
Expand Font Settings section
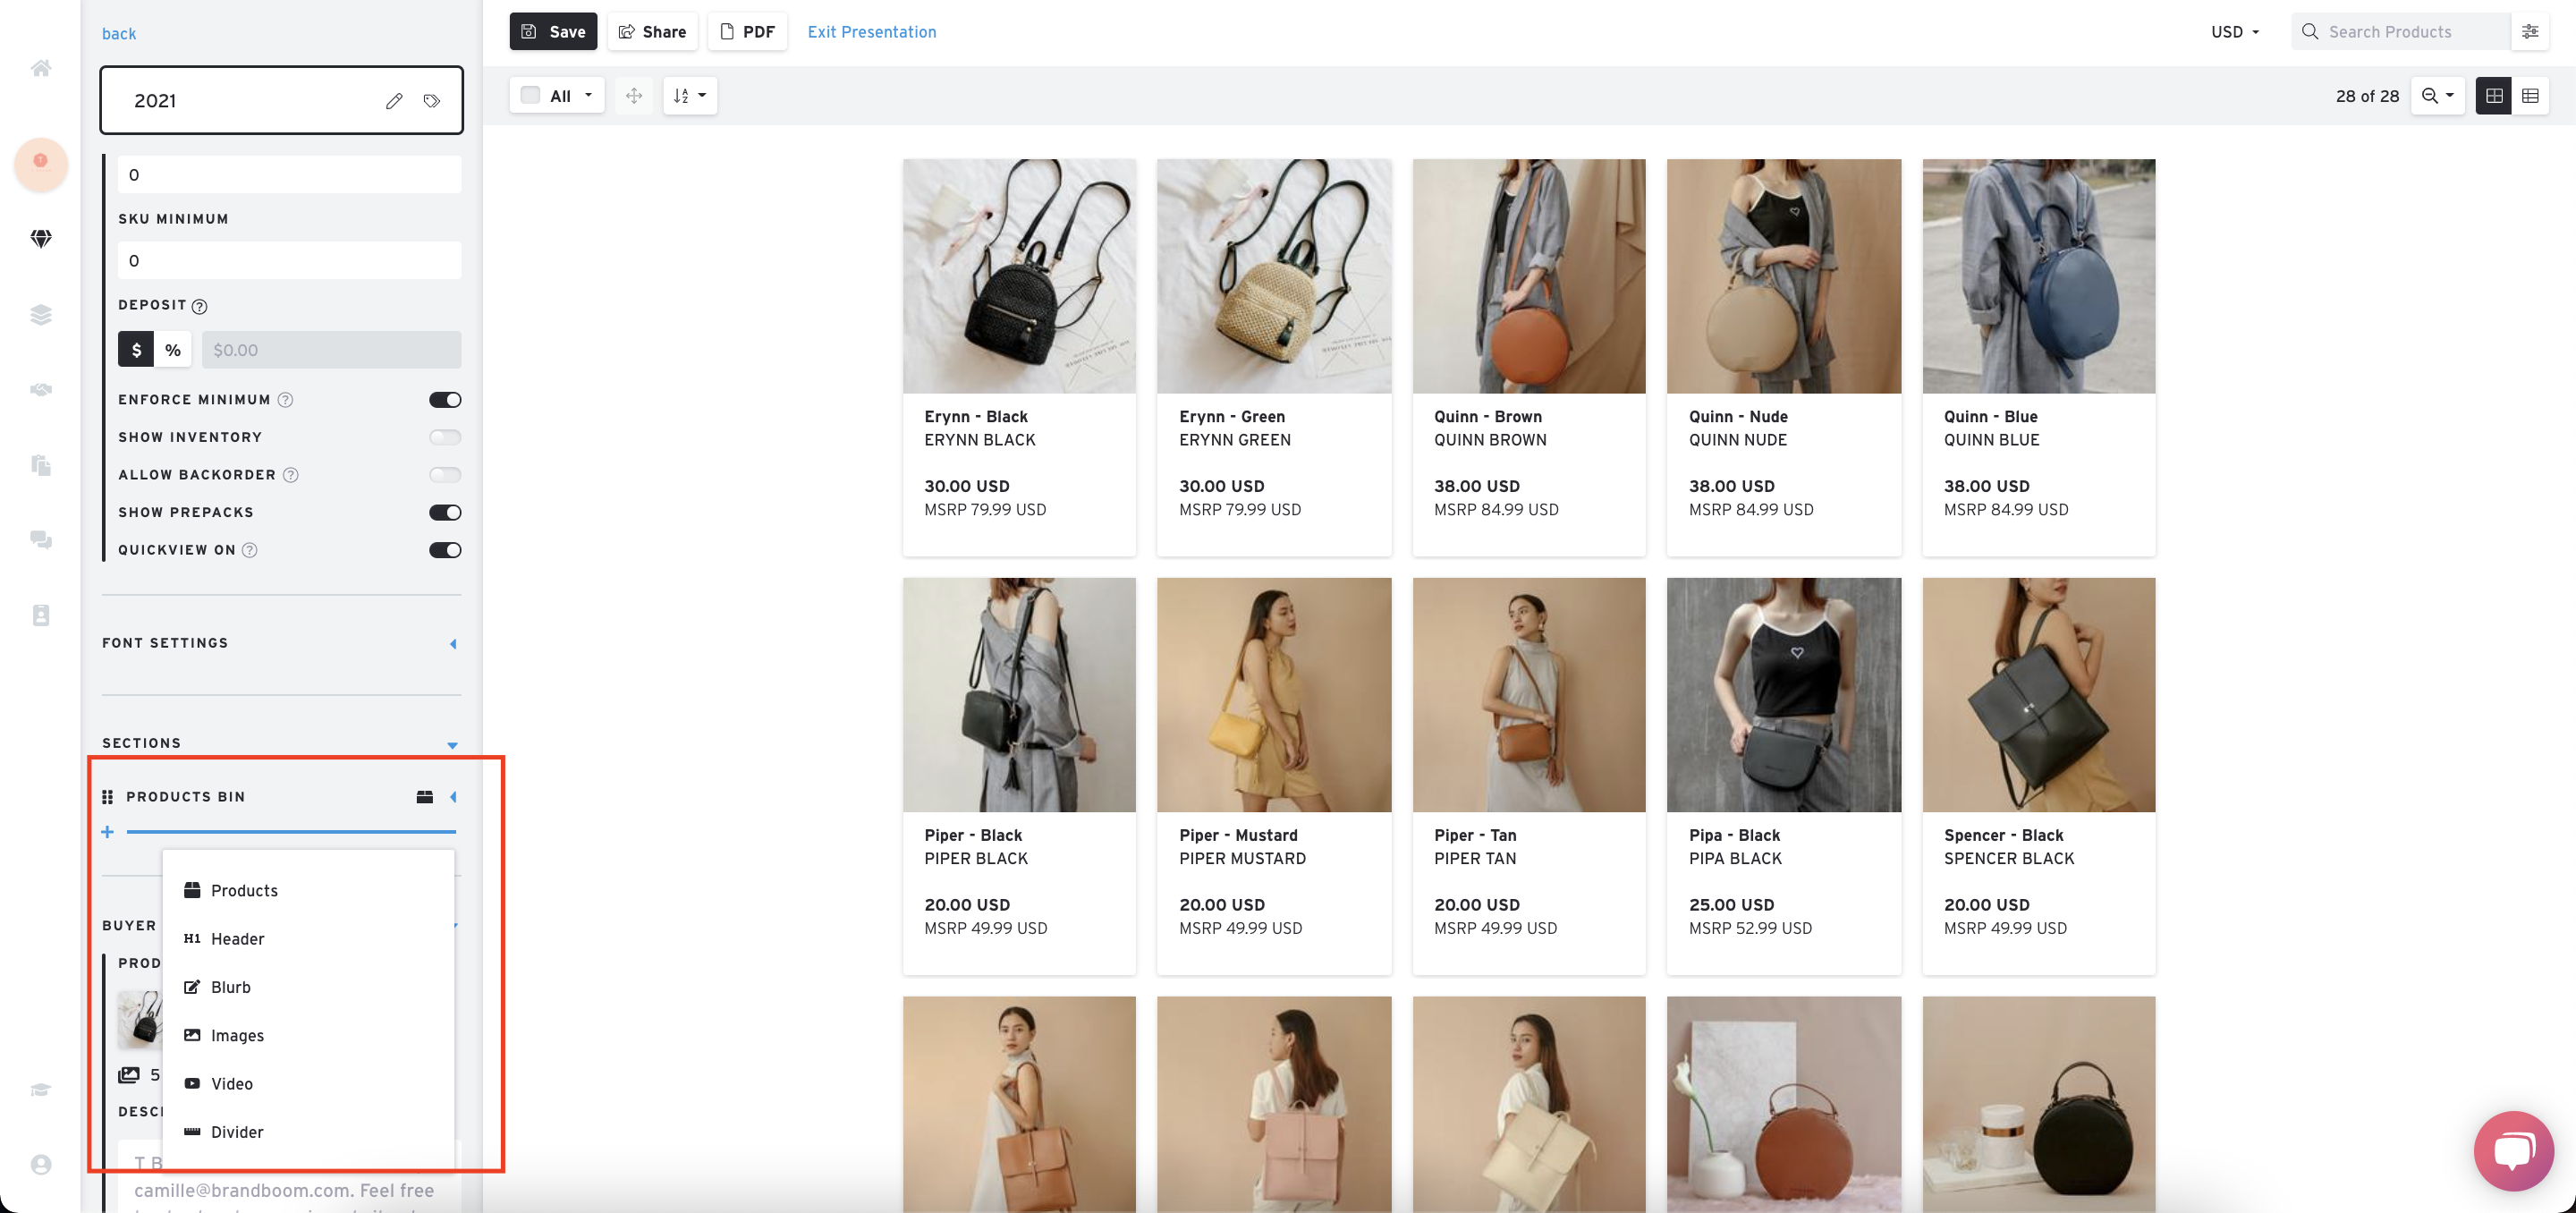pyautogui.click(x=453, y=644)
